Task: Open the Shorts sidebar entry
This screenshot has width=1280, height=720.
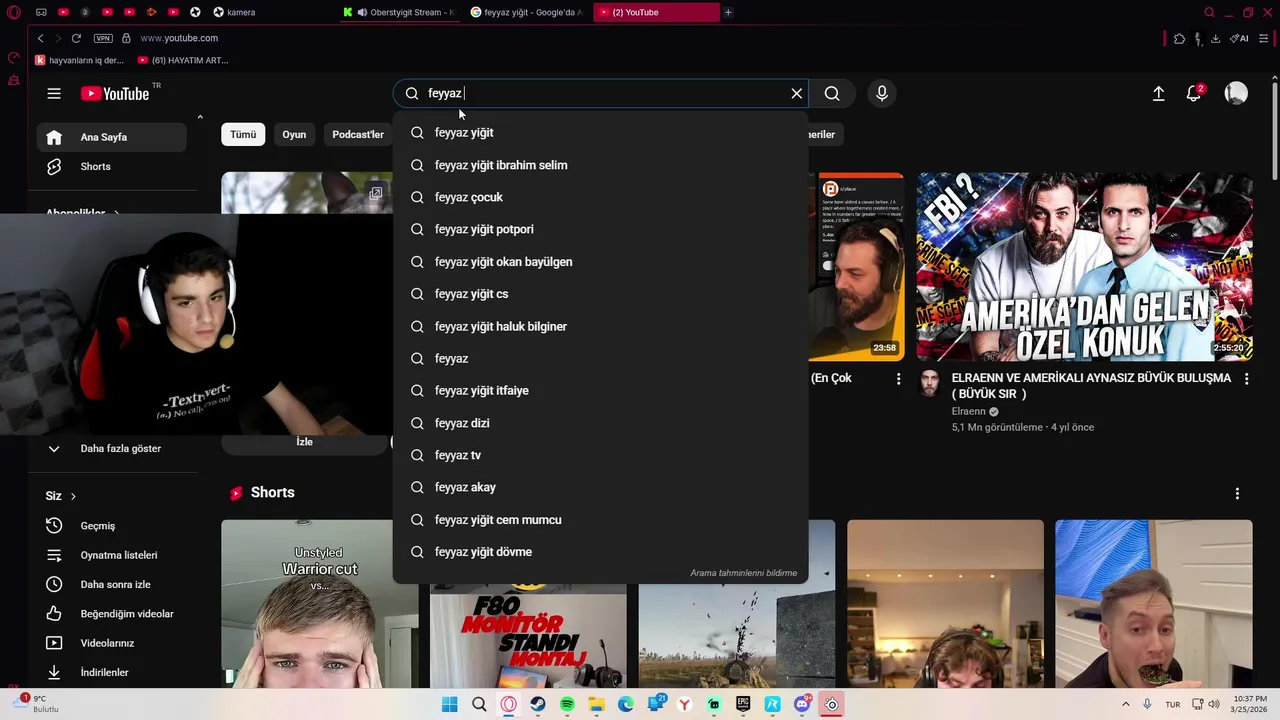Action: point(112,166)
